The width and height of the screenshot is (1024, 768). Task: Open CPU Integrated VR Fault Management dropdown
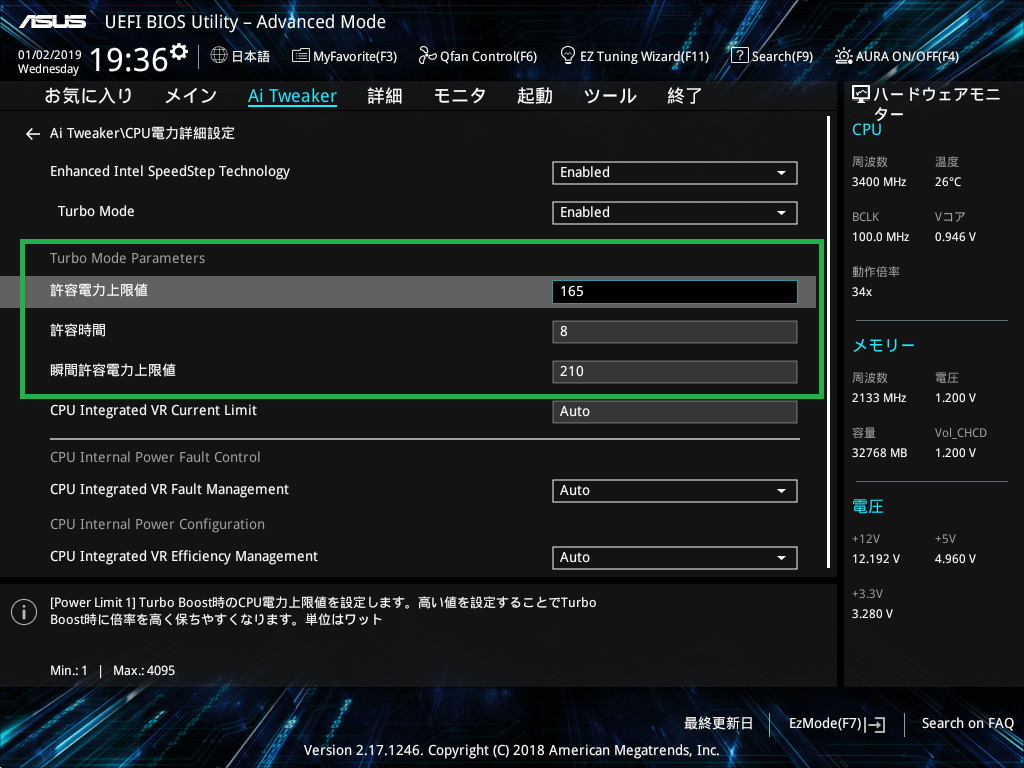(675, 491)
